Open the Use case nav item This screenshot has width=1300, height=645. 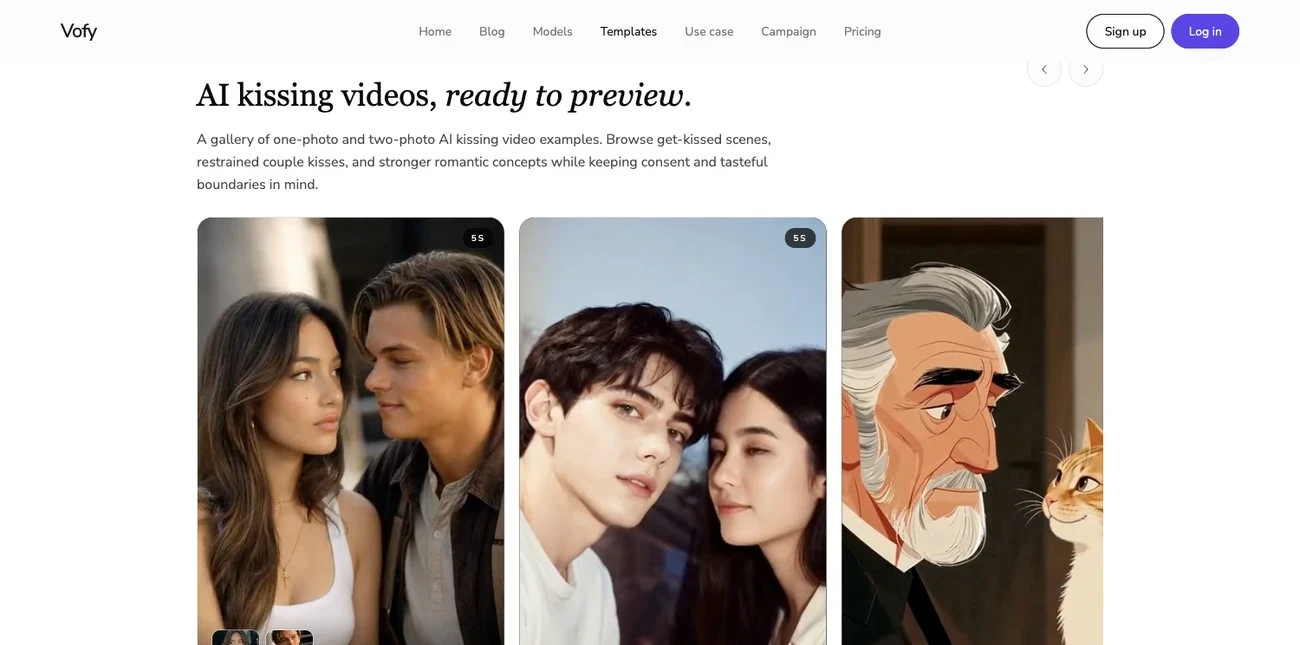709,31
